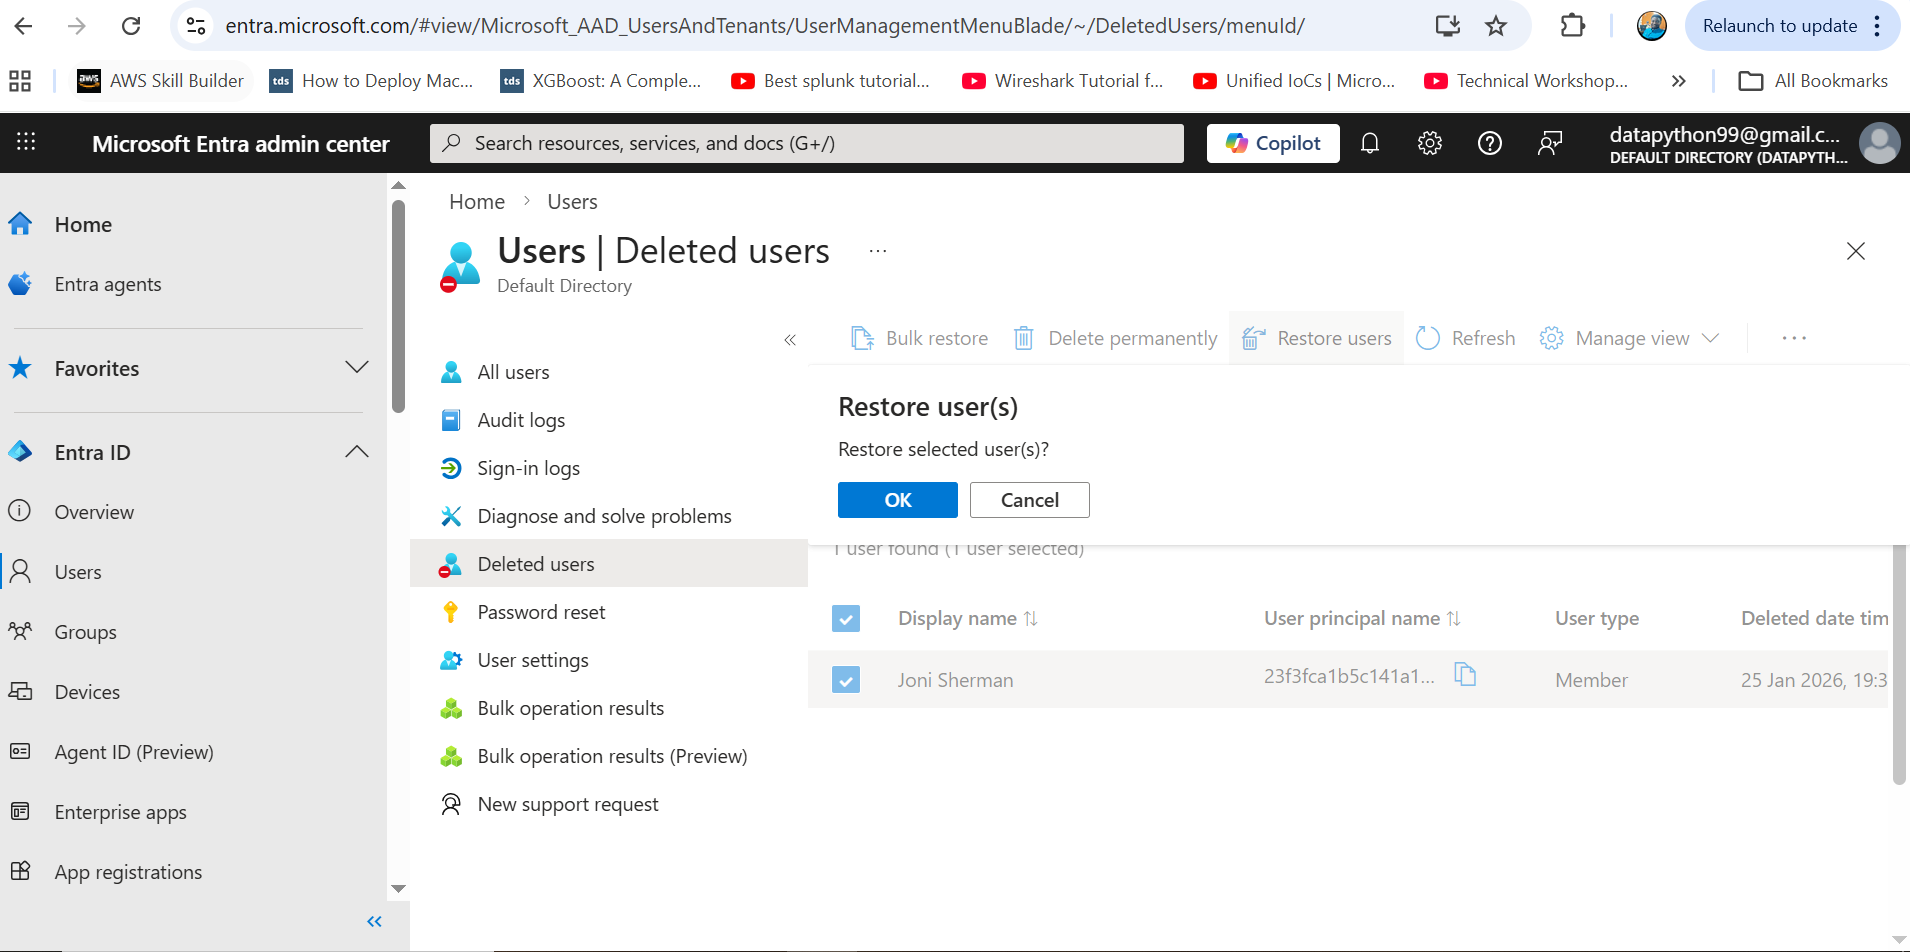Screen dimensions: 1910x952
Task: Bookmark this page with the star
Action: tap(1496, 26)
